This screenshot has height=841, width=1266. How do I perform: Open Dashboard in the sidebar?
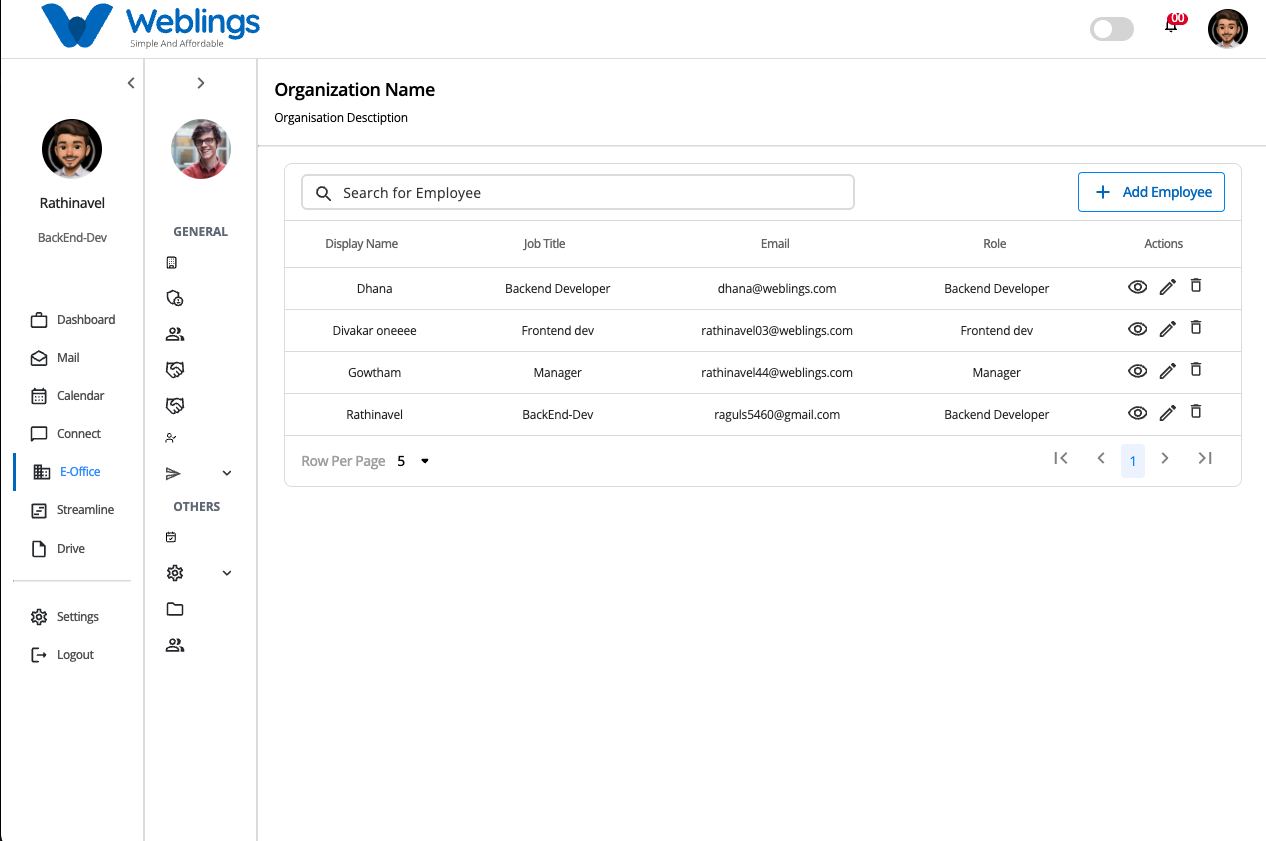pyautogui.click(x=72, y=320)
